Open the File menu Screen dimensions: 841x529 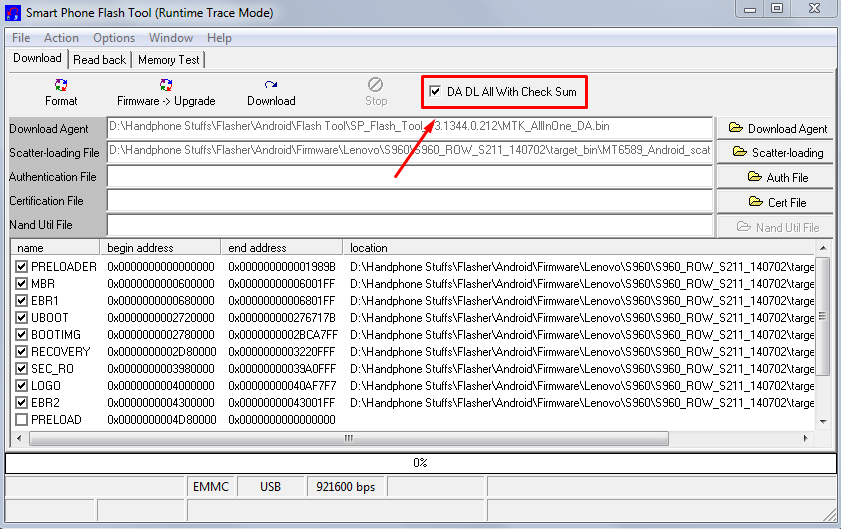(21, 38)
